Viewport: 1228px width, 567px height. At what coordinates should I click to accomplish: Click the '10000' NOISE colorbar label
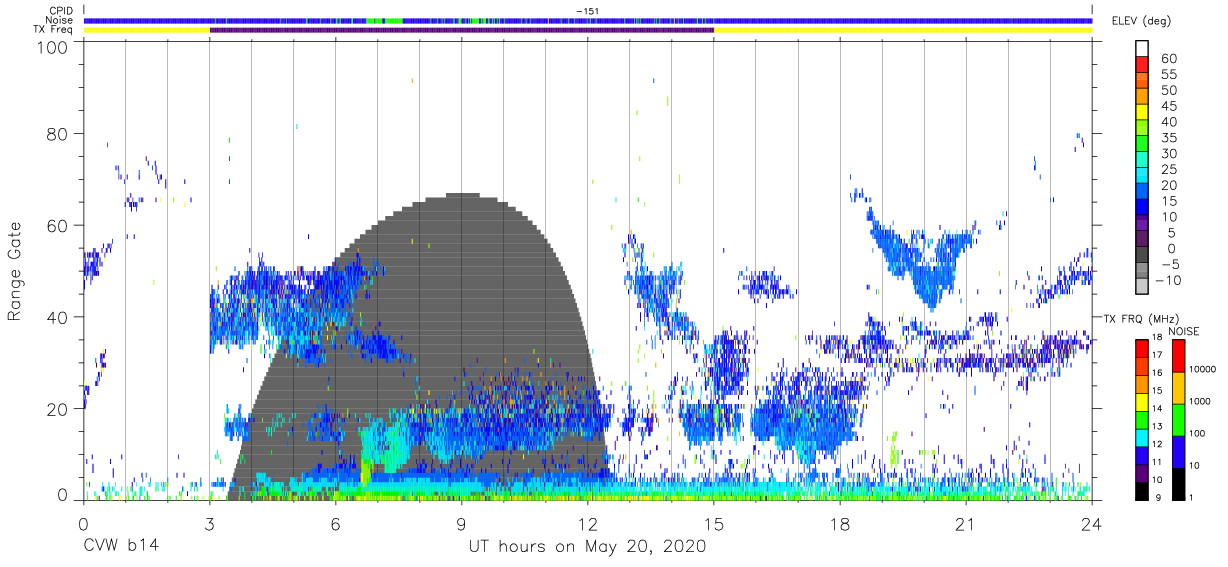[x=1201, y=370]
